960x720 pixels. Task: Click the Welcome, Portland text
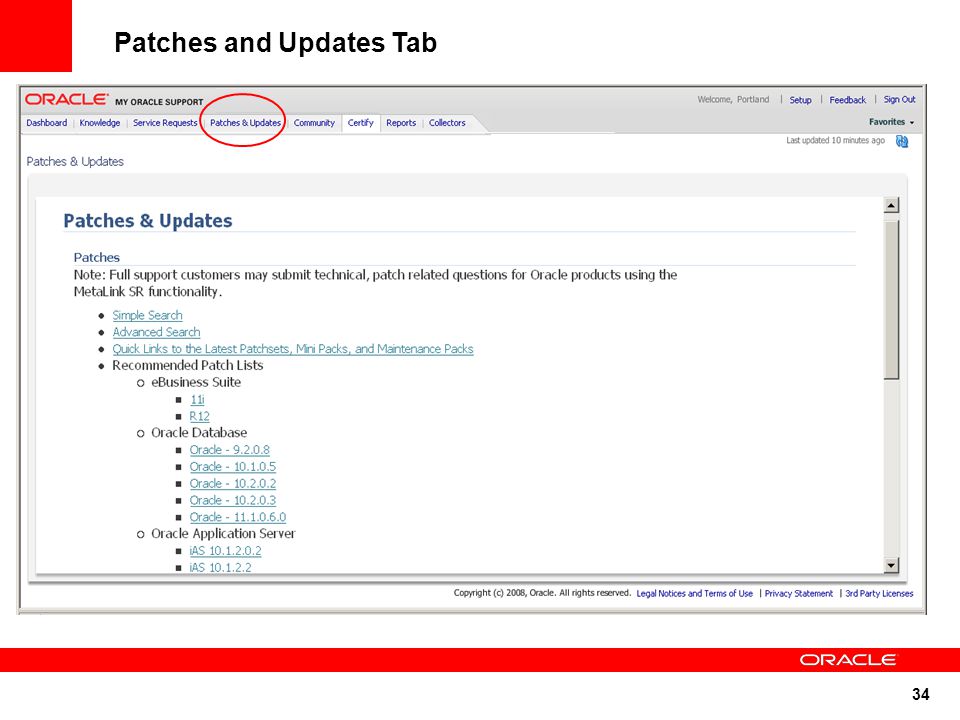point(733,99)
